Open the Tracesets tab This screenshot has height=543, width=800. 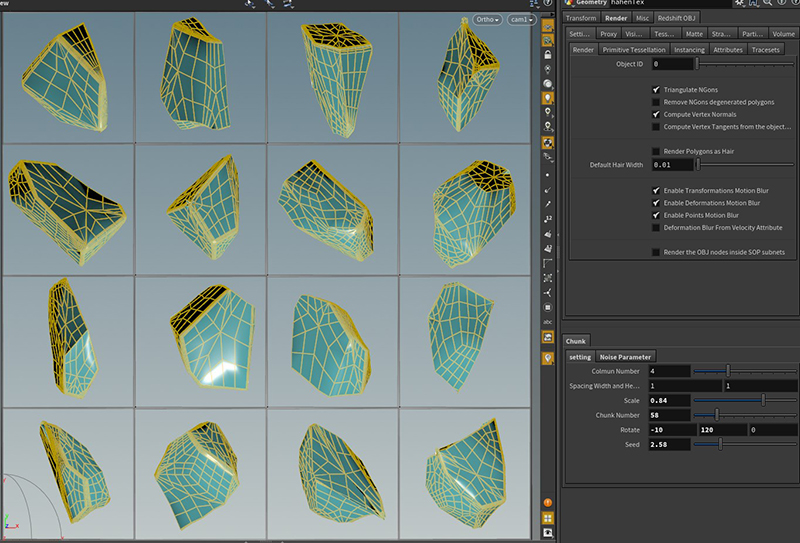click(x=765, y=50)
